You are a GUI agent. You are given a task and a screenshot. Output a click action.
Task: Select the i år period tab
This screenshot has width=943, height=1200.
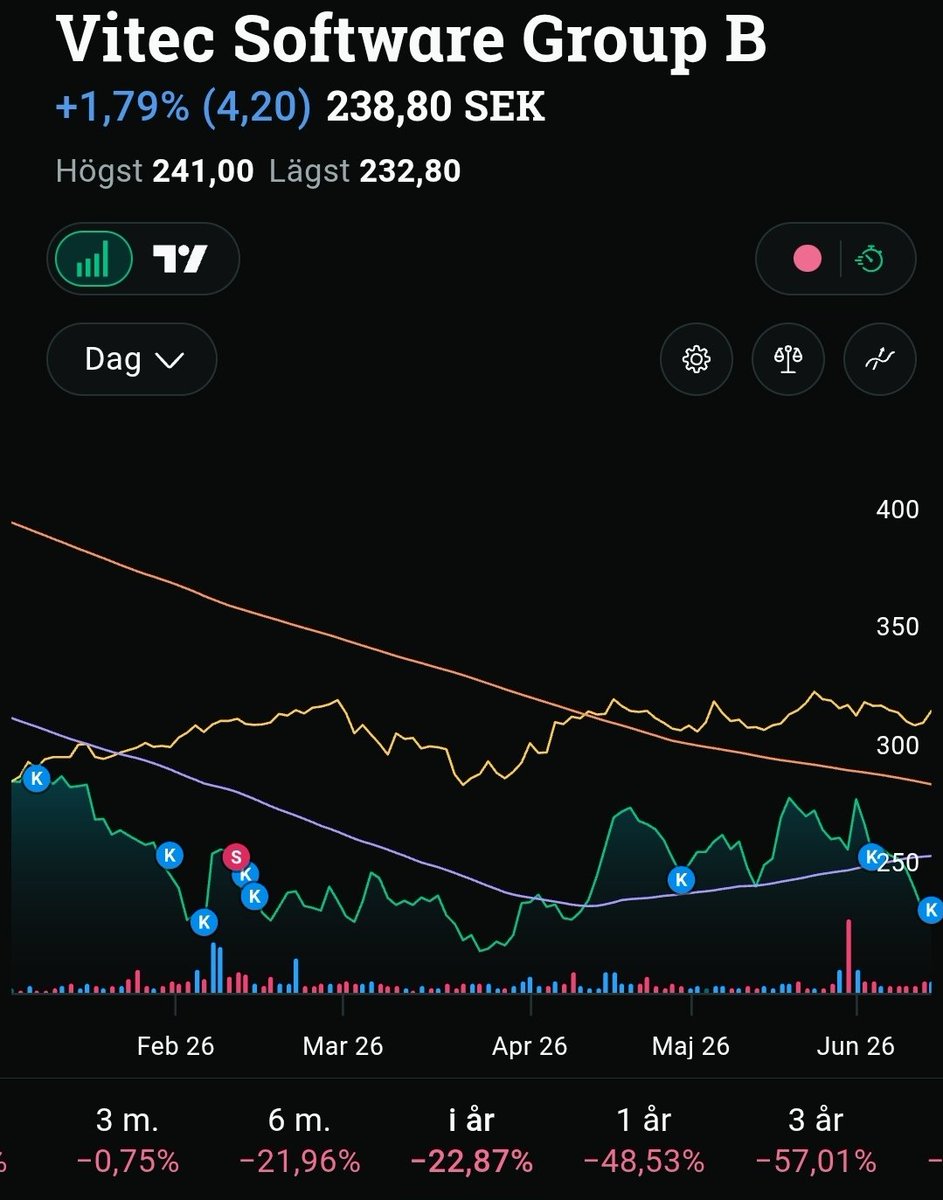[471, 1140]
